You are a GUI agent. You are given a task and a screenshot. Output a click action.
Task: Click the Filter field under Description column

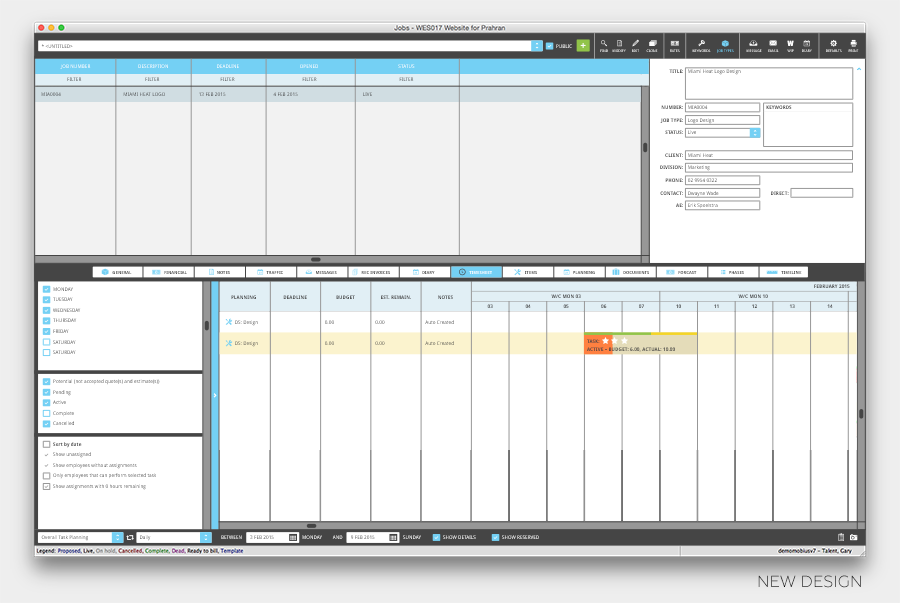(153, 79)
